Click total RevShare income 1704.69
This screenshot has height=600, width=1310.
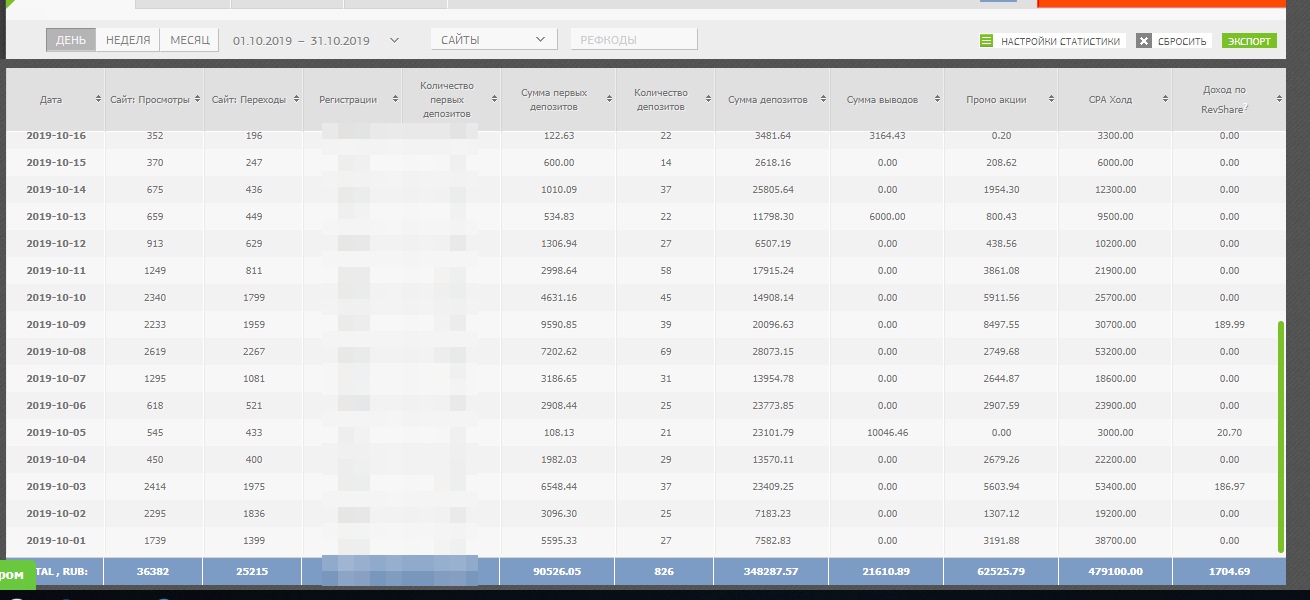1229,572
